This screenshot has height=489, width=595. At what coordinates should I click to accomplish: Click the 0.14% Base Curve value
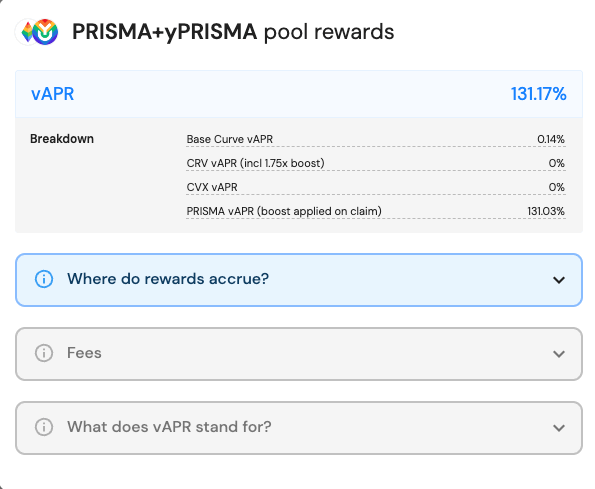(551, 139)
